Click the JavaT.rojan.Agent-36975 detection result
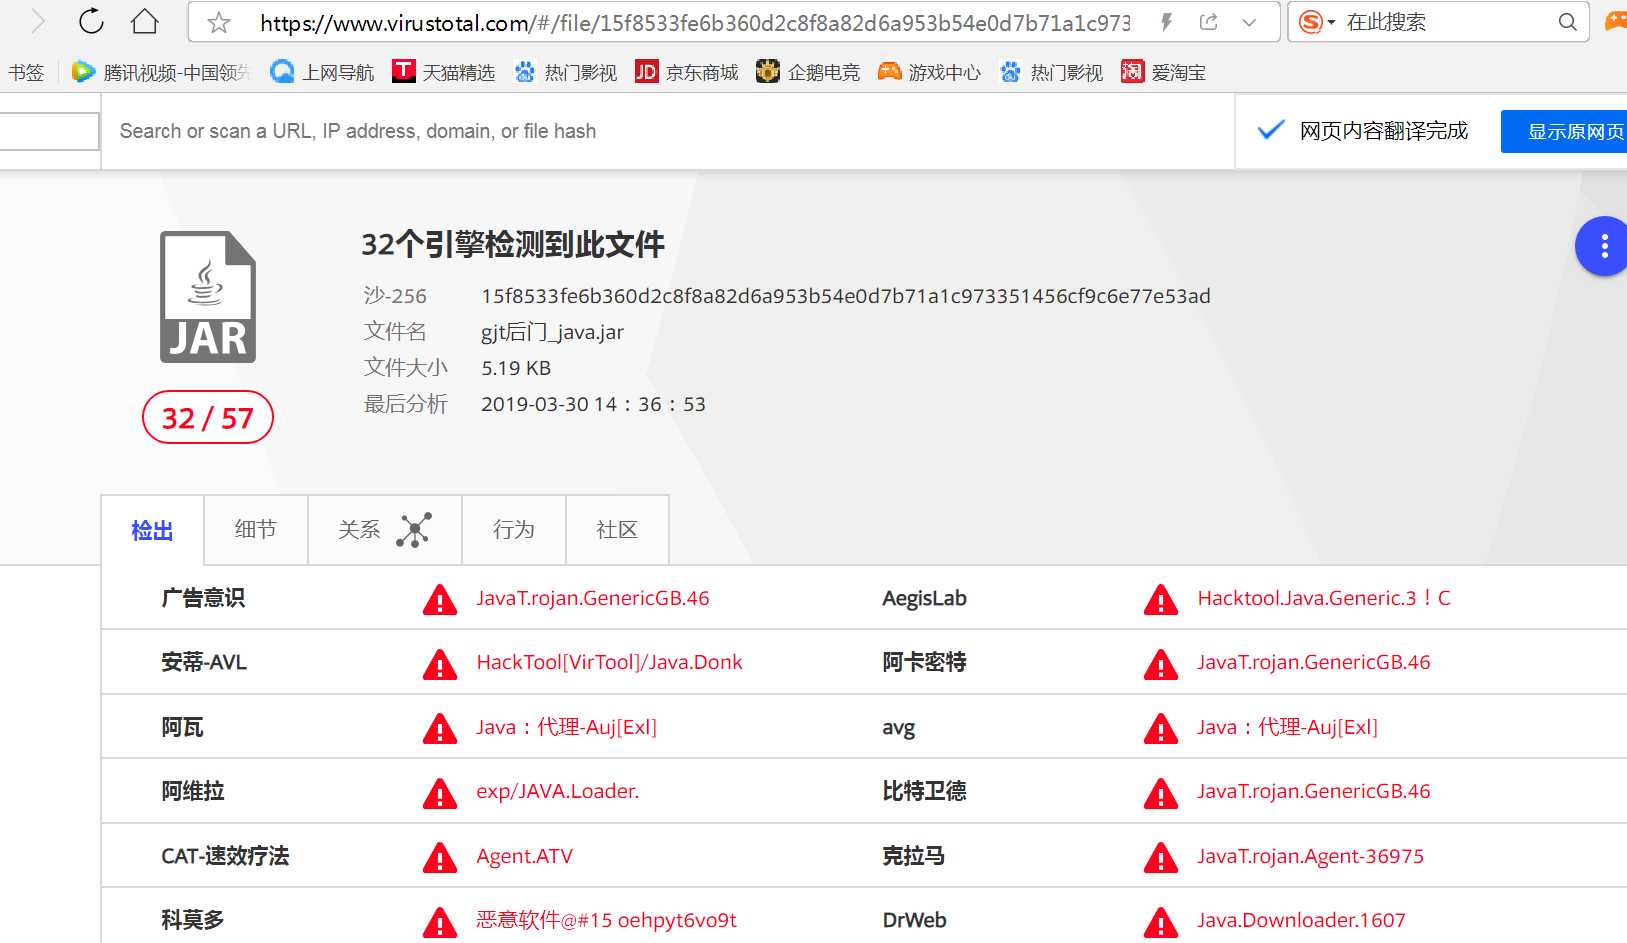The image size is (1627, 943). pyautogui.click(x=1310, y=856)
